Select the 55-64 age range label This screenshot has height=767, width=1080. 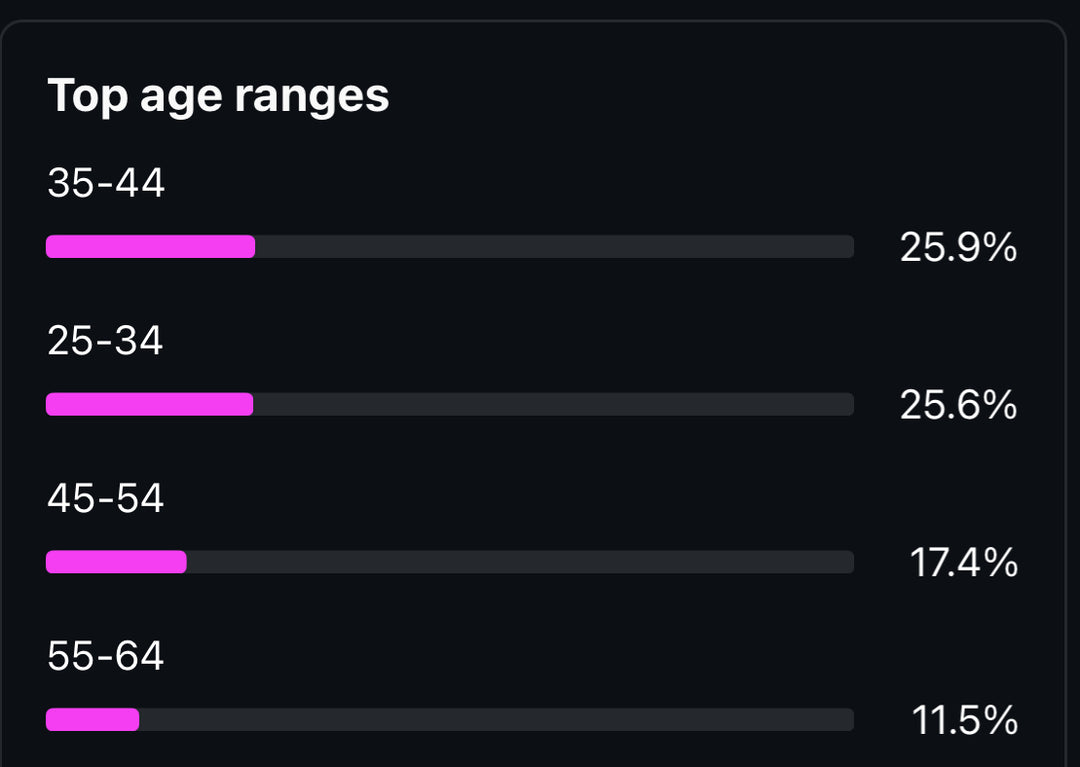106,657
